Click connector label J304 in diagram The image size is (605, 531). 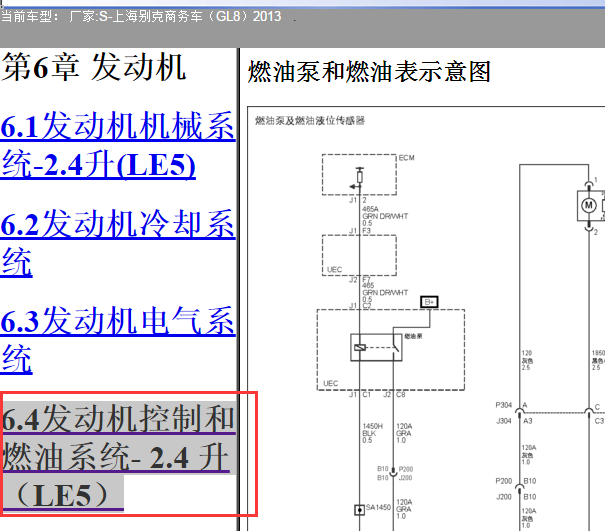pyautogui.click(x=504, y=421)
